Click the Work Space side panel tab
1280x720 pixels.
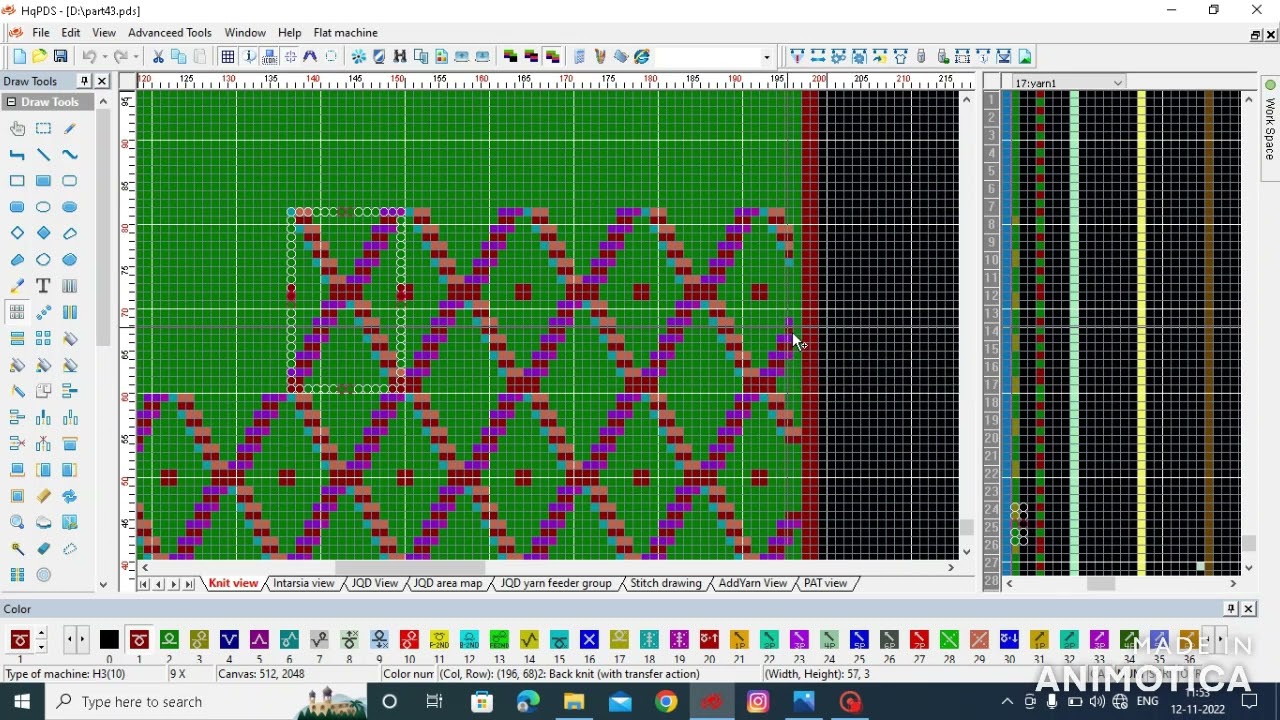pyautogui.click(x=1270, y=128)
